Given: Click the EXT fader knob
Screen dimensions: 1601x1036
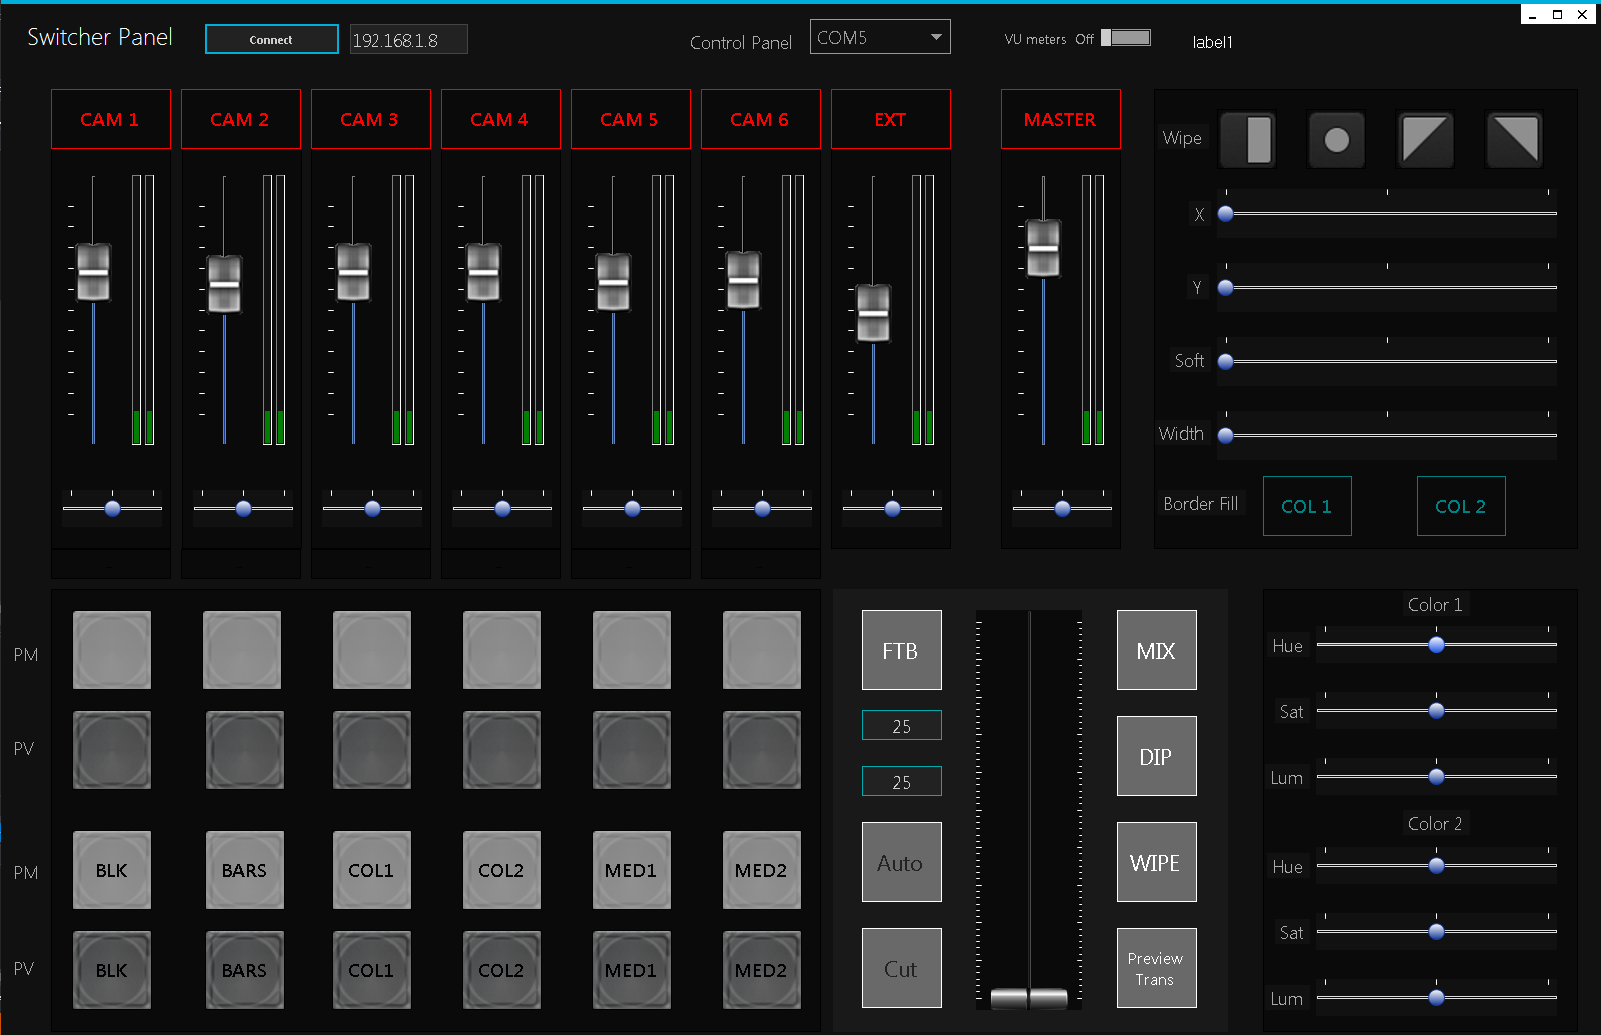Looking at the screenshot, I should click(873, 313).
